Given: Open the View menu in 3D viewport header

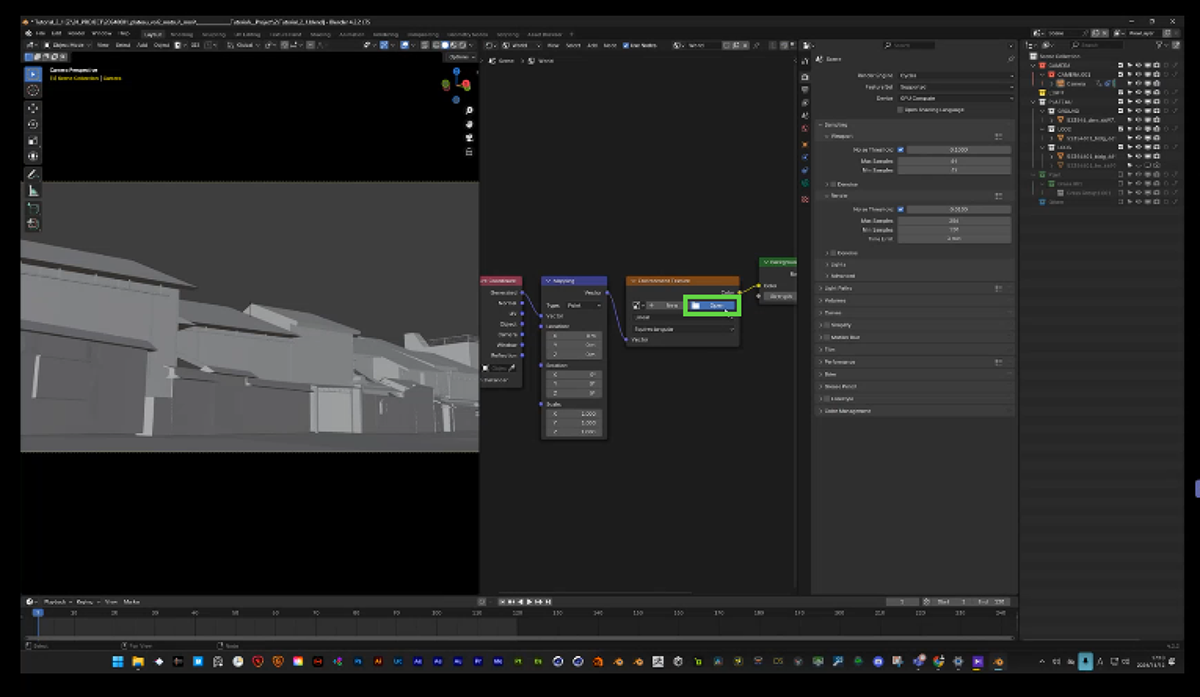Looking at the screenshot, I should 103,45.
